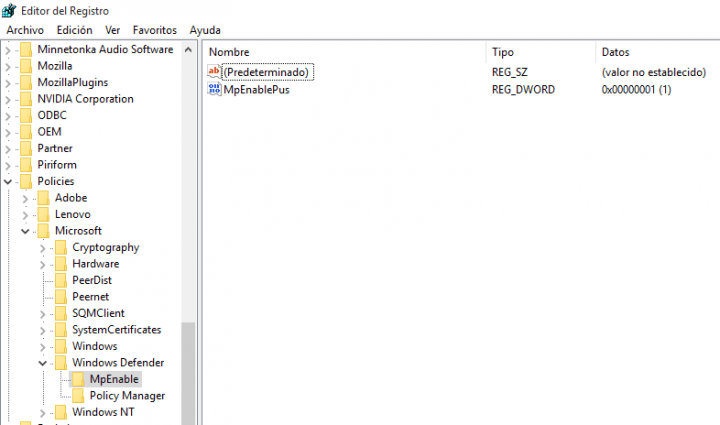The height and width of the screenshot is (425, 720).
Task: Click the Policy Manager folder icon
Action: [x=79, y=396]
